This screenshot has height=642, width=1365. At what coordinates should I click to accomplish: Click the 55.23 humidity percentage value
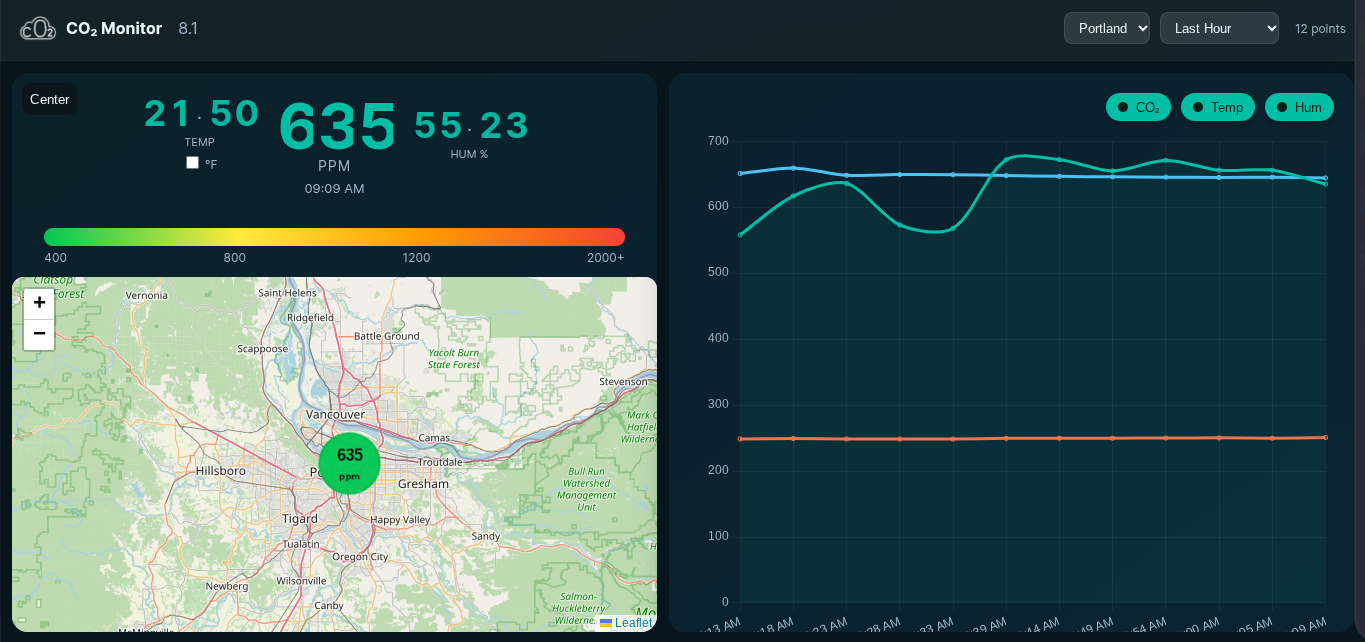[x=469, y=125]
